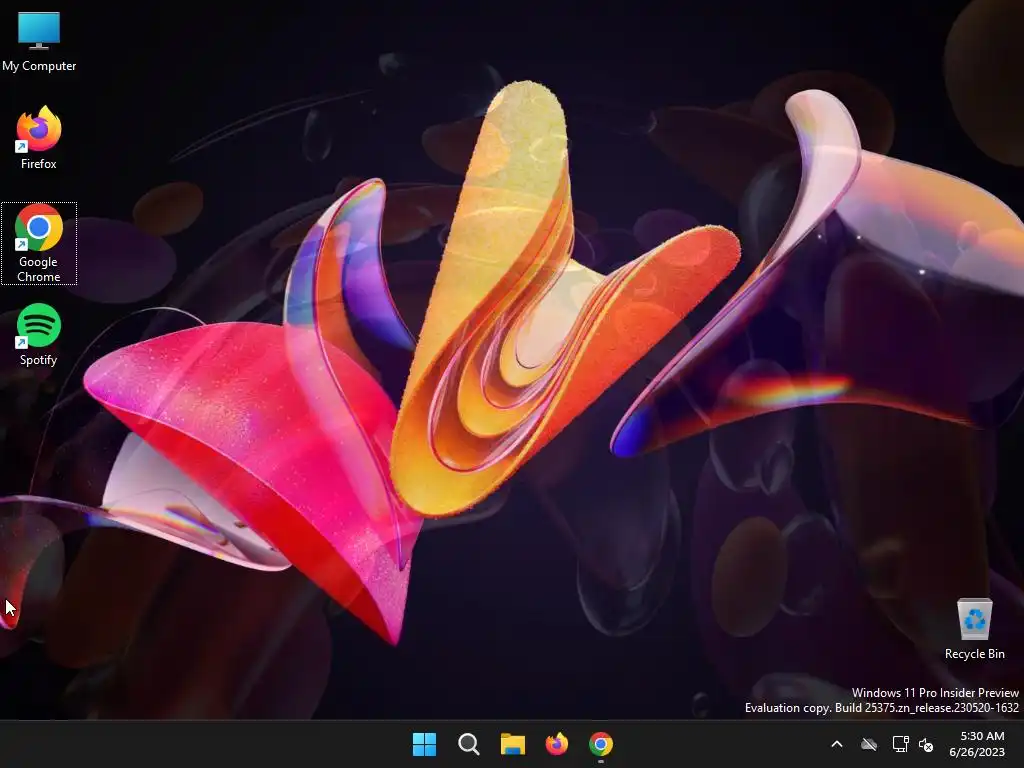Viewport: 1024px width, 768px height.
Task: Show hidden system tray icons
Action: [837, 744]
